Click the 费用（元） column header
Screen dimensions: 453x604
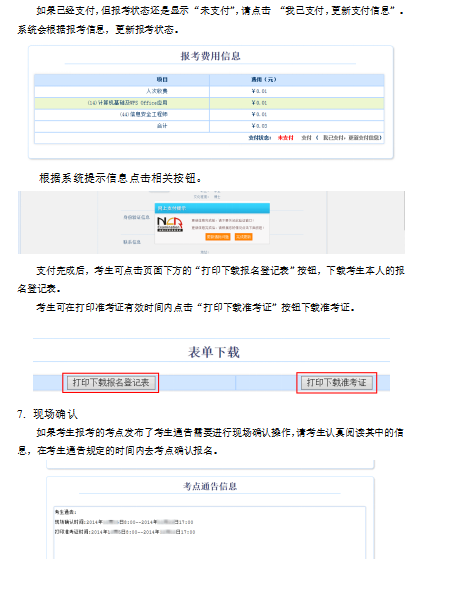297,80
